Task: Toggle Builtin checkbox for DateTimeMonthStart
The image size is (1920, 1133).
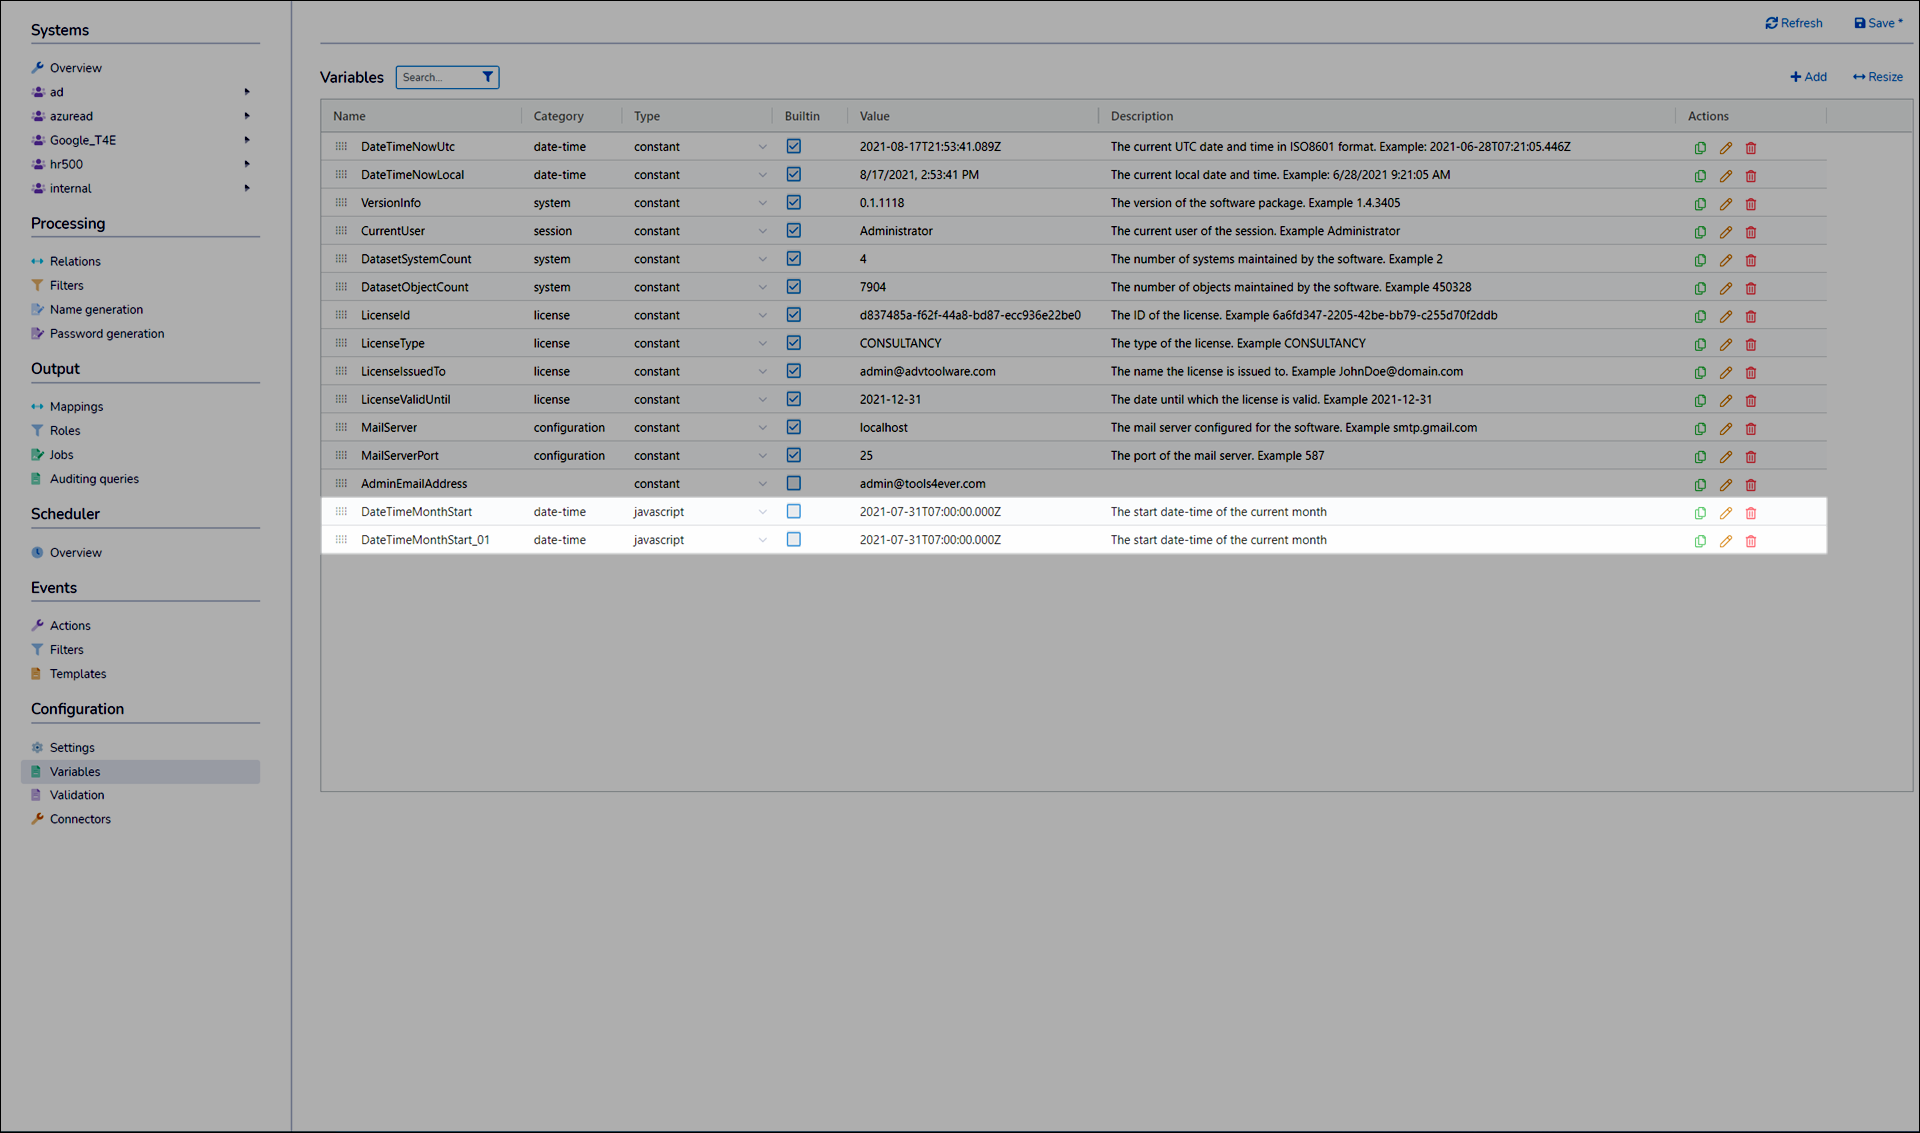Action: coord(793,511)
